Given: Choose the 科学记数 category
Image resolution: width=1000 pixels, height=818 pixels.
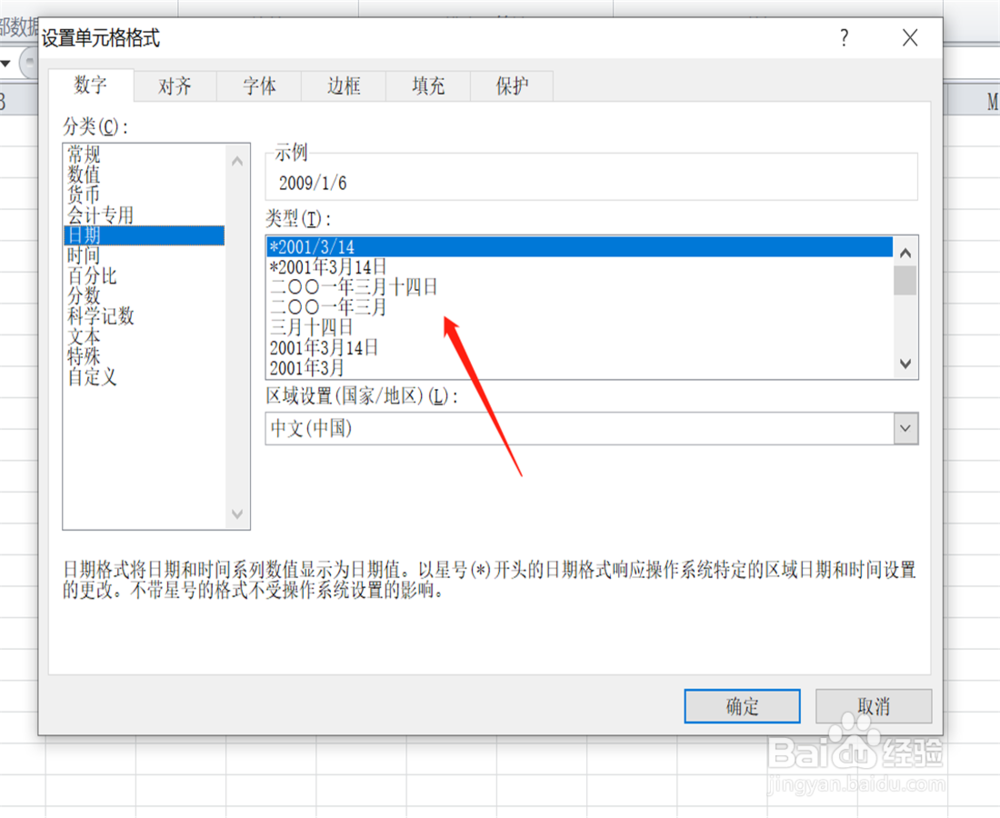Looking at the screenshot, I should pyautogui.click(x=144, y=316).
